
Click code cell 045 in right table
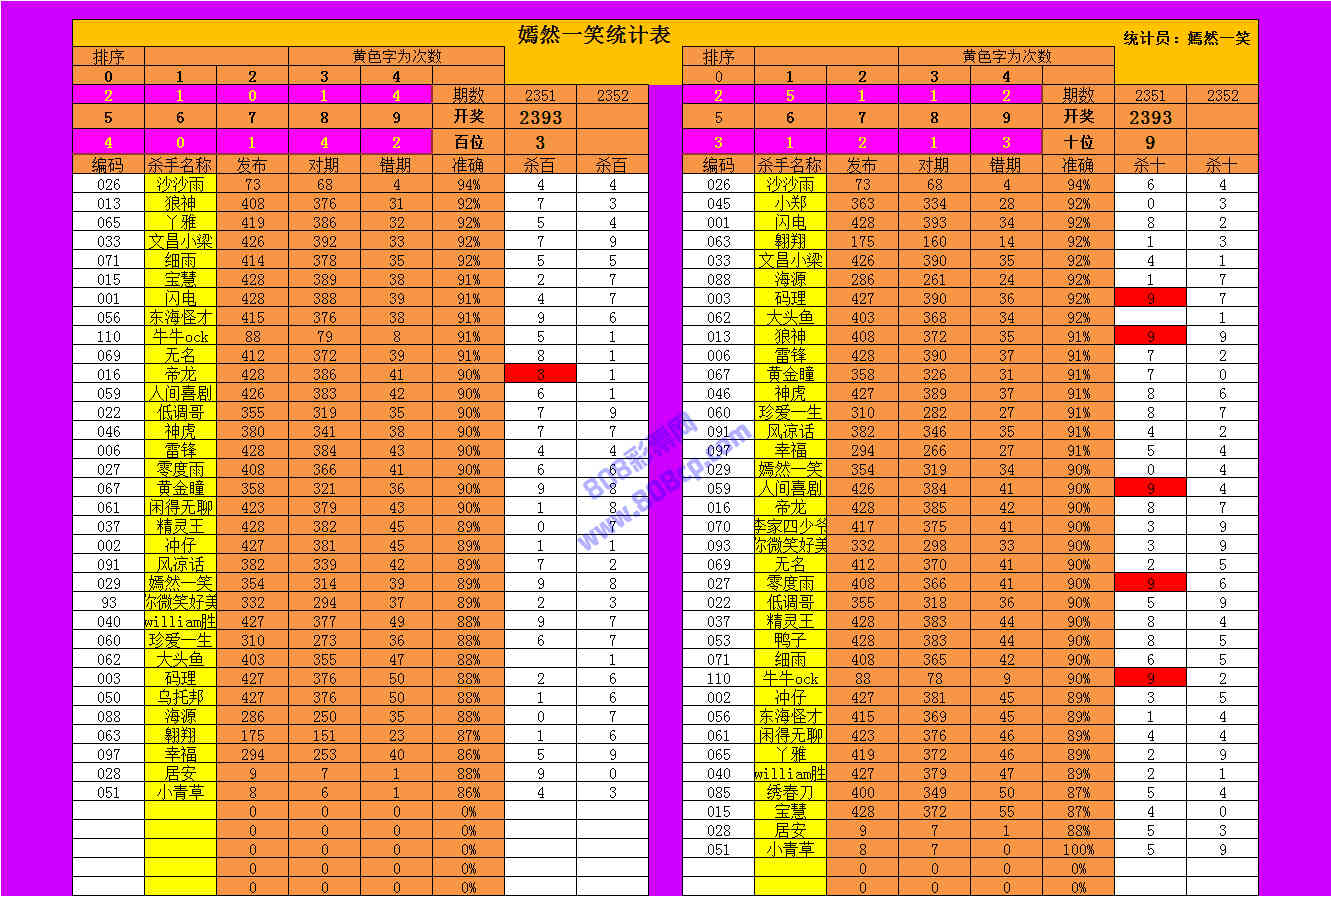[x=718, y=203]
